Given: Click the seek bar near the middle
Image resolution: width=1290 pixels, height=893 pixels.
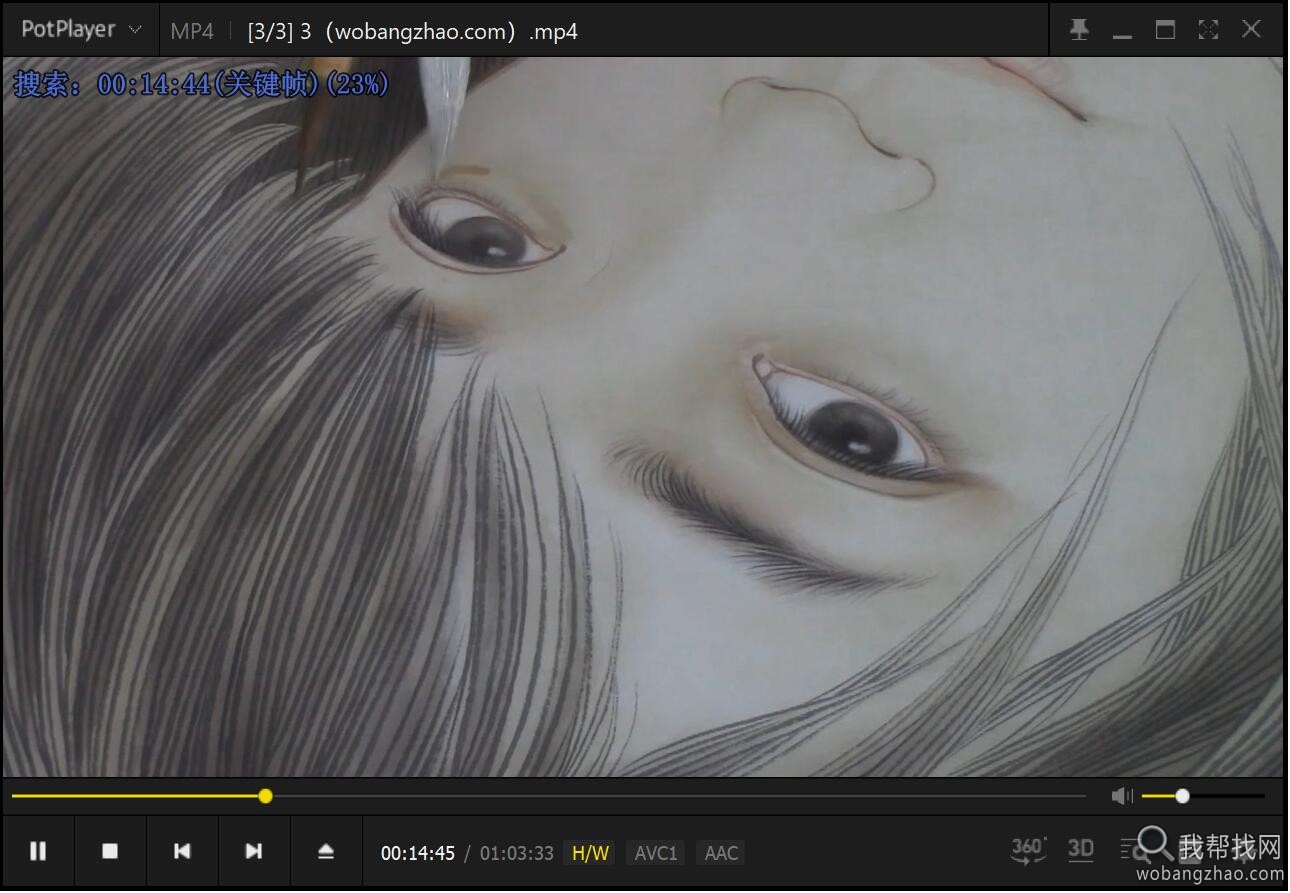Looking at the screenshot, I should pyautogui.click(x=549, y=796).
